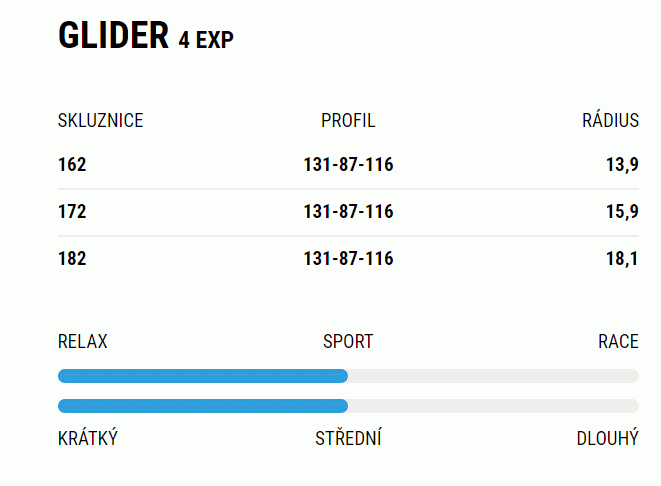Click the RELAX label above the bar
661x486 pixels.
tap(83, 341)
